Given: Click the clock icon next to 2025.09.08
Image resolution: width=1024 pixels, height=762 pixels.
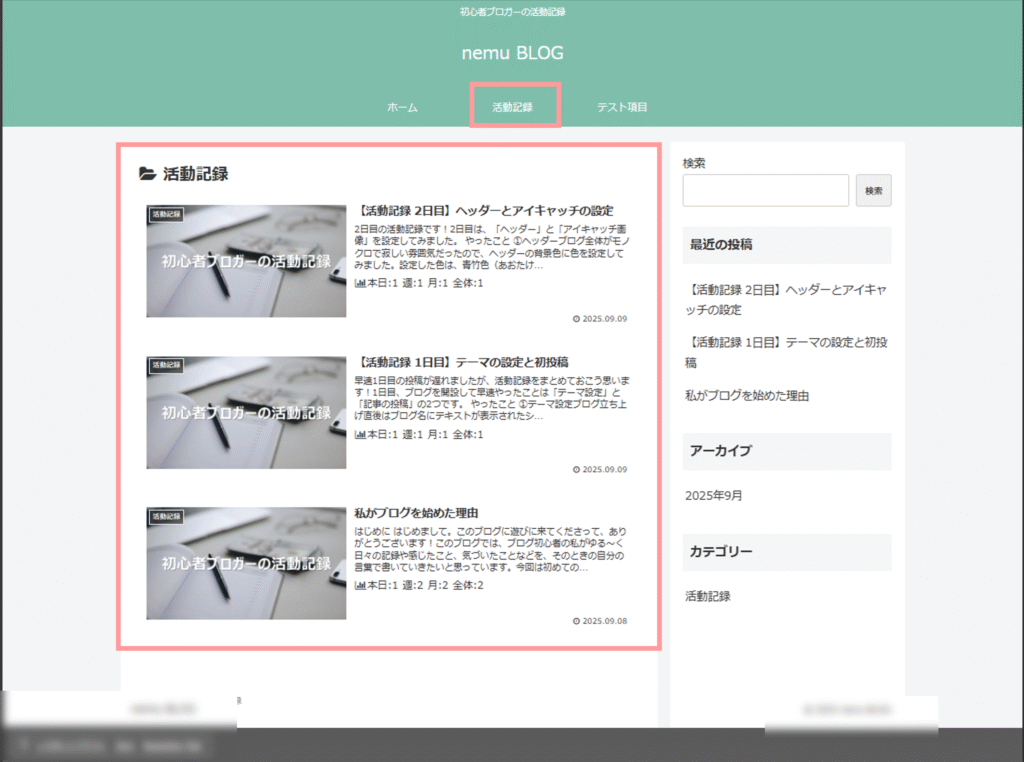Looking at the screenshot, I should point(576,621).
